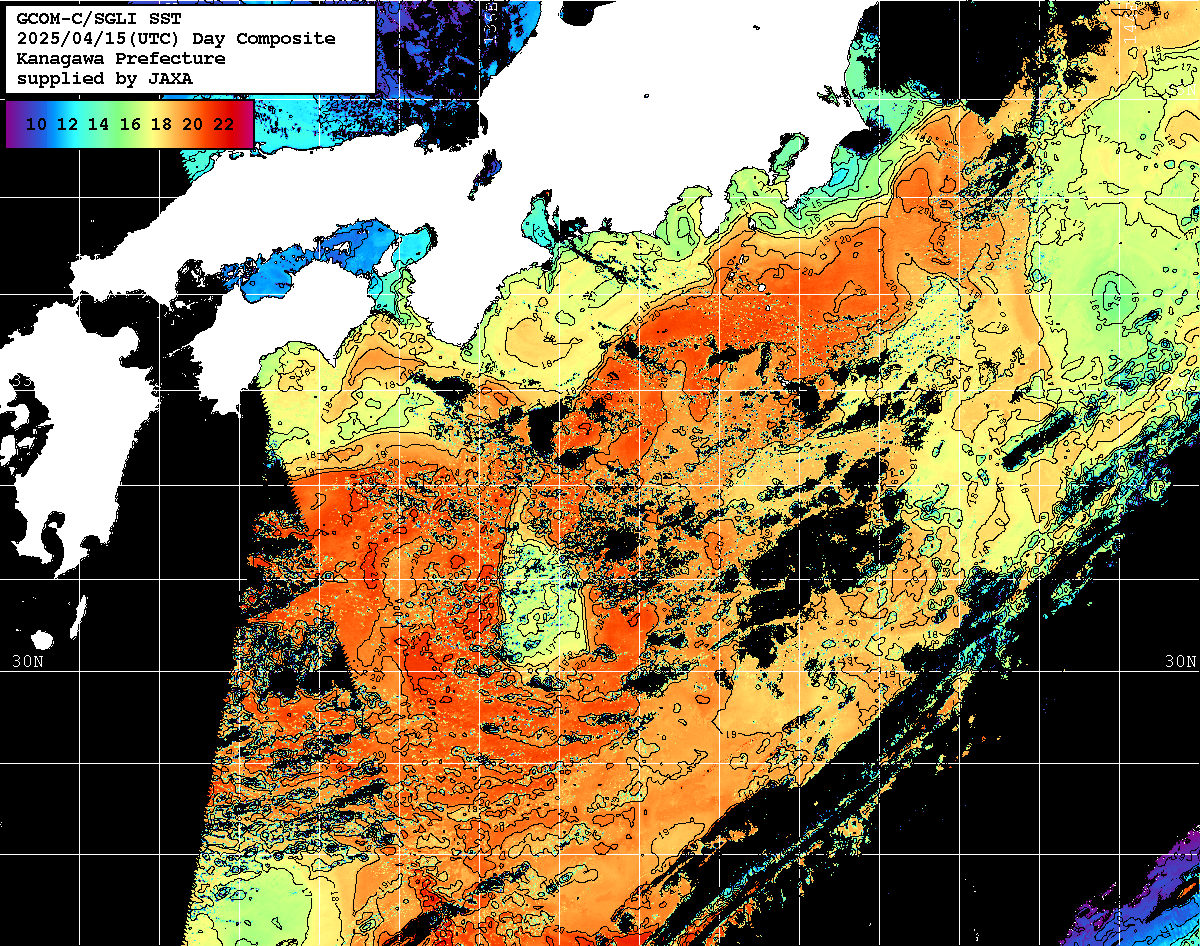Click the 'supplied by JAXA' credit text
This screenshot has width=1200, height=946.
click(105, 78)
